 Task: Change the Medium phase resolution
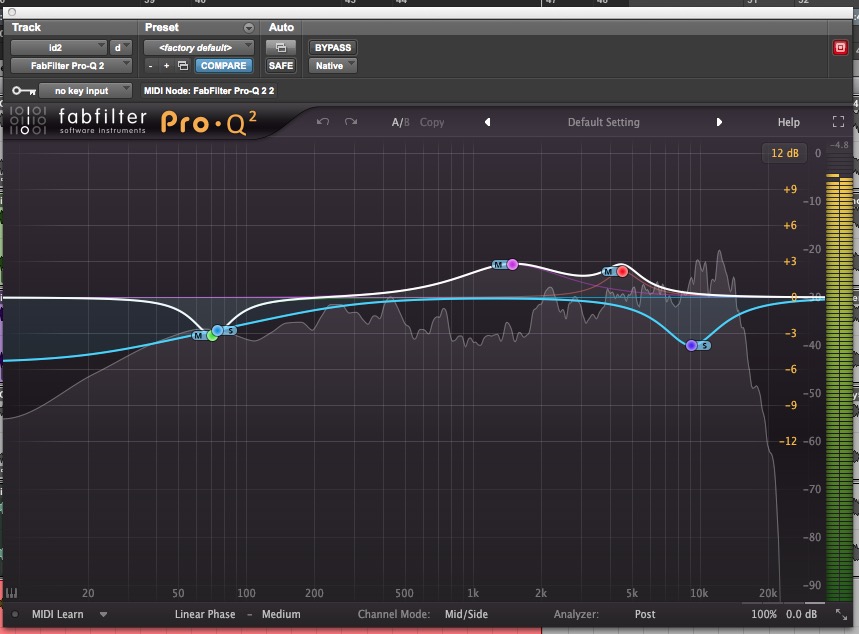click(281, 614)
